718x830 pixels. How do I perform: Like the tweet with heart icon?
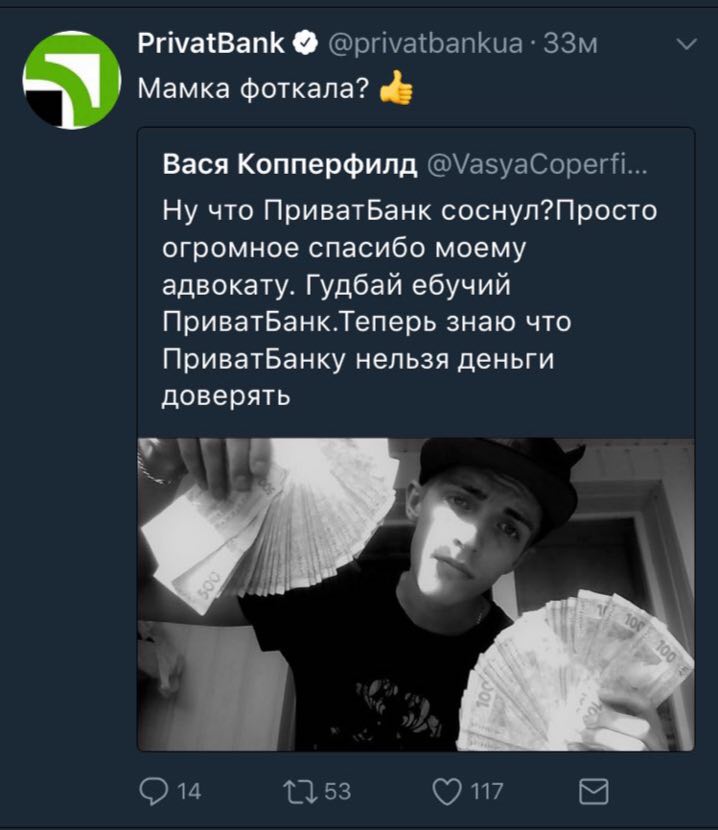click(447, 792)
